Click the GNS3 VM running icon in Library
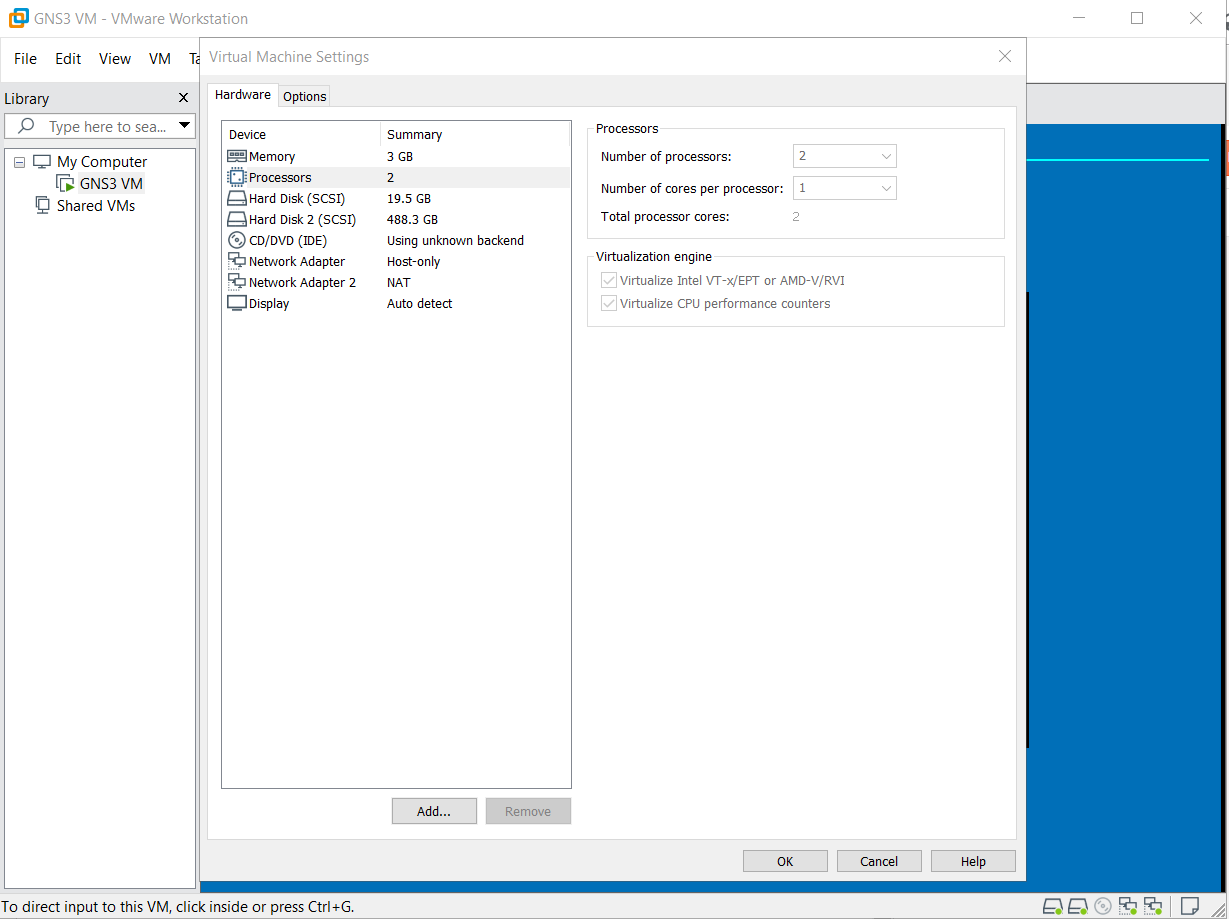1229x919 pixels. [65, 183]
